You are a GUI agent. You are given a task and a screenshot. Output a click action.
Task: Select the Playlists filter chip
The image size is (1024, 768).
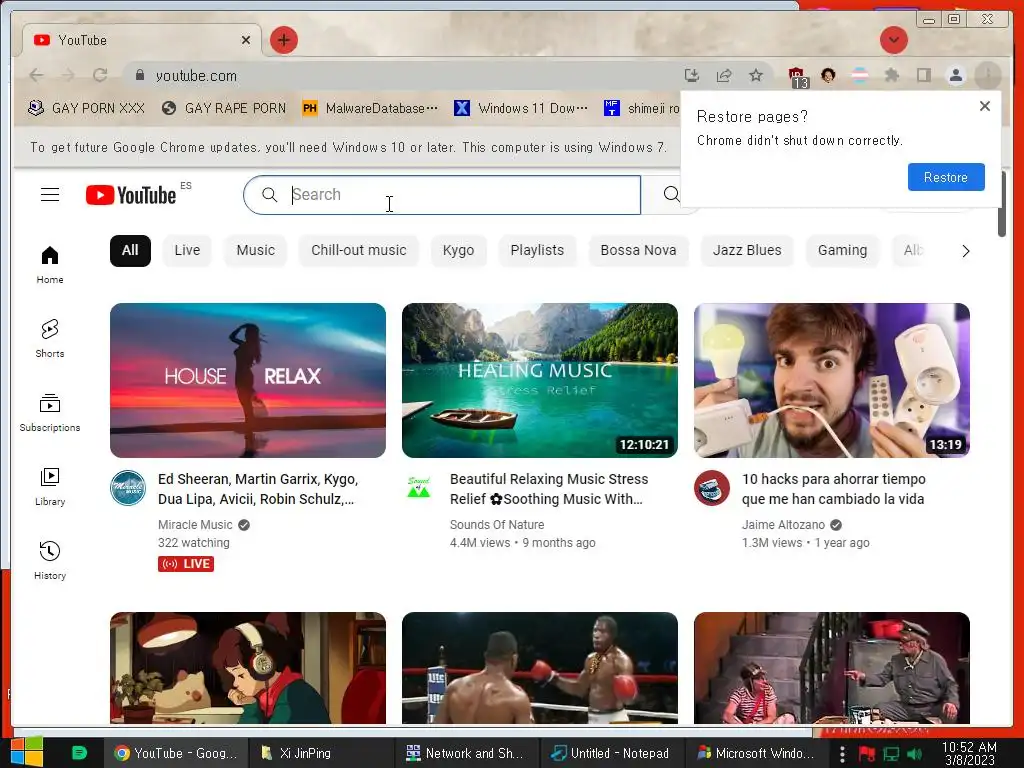coord(537,251)
